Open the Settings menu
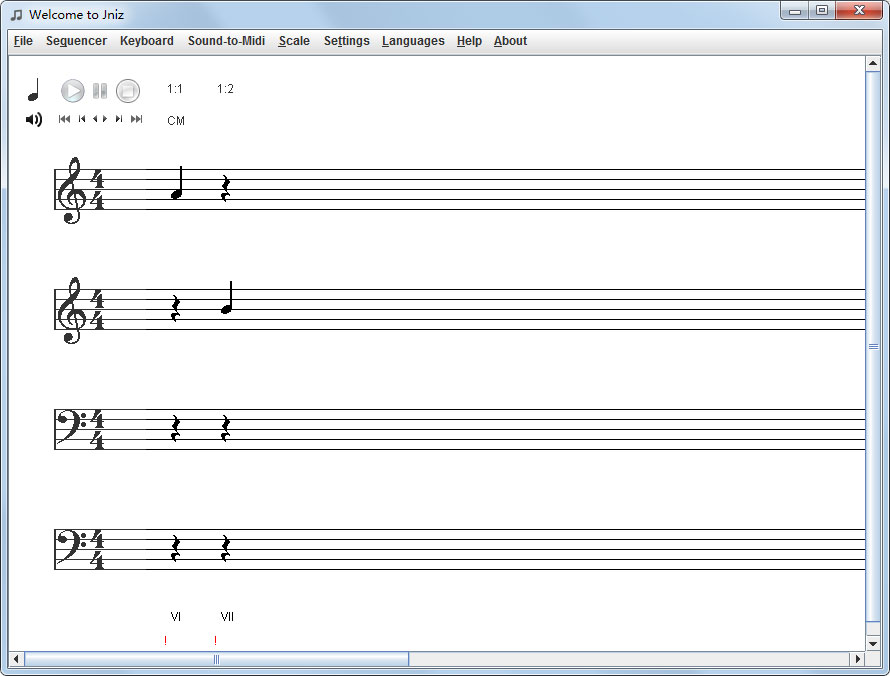The width and height of the screenshot is (890, 676). 346,41
